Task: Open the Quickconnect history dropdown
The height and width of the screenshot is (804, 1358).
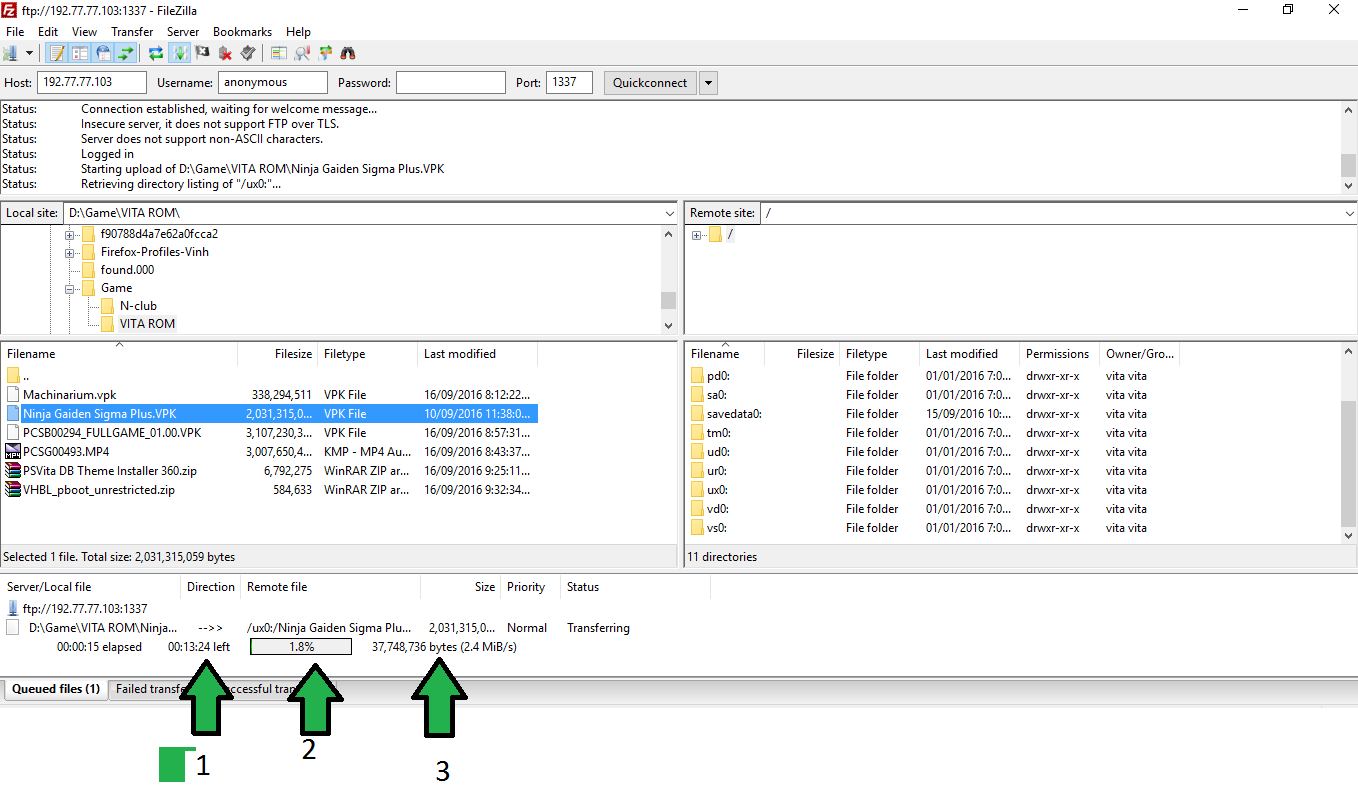Action: click(708, 82)
